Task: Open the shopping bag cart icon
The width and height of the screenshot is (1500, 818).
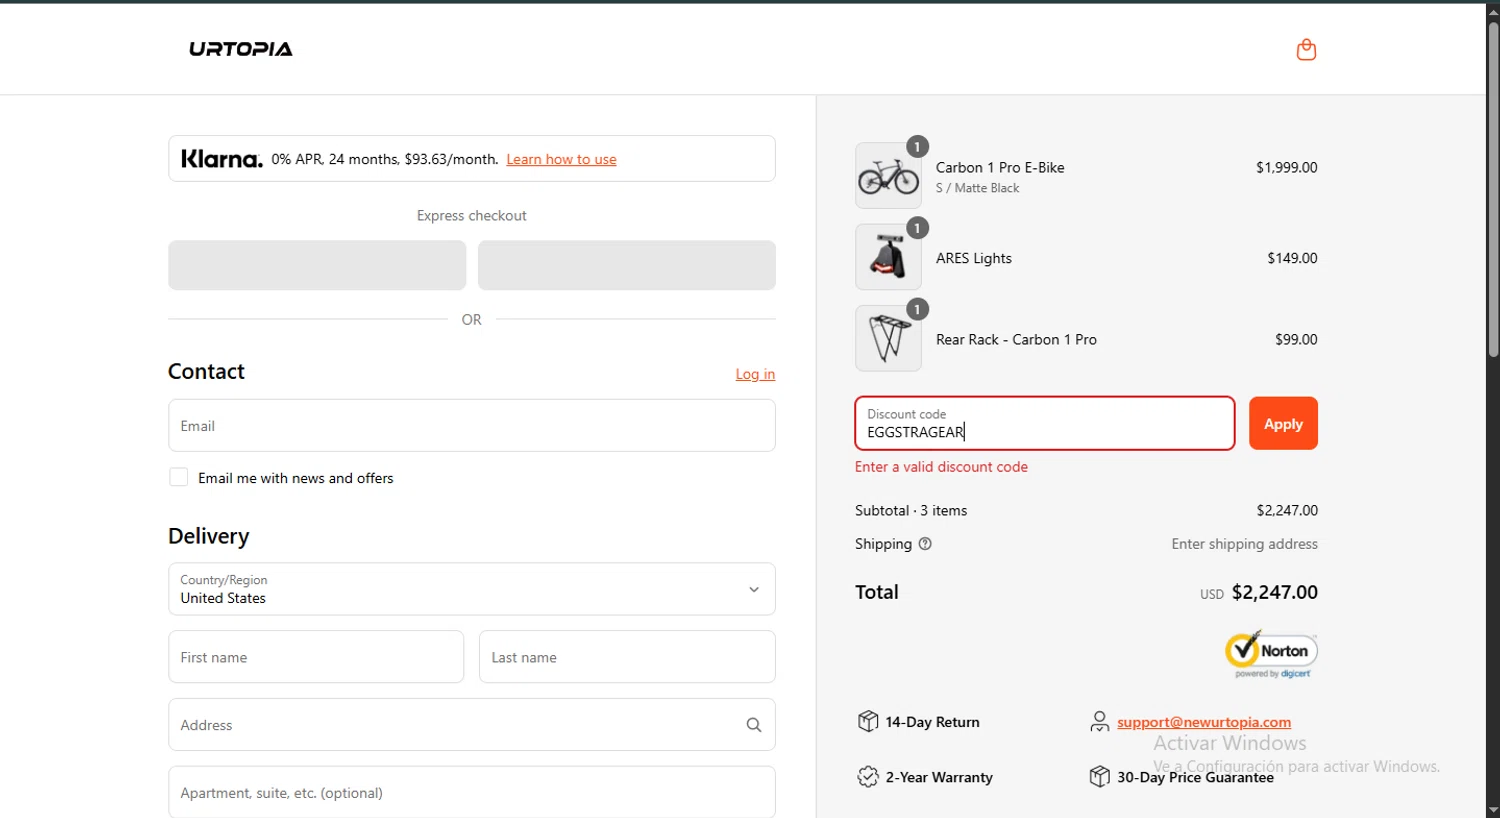Action: point(1306,49)
